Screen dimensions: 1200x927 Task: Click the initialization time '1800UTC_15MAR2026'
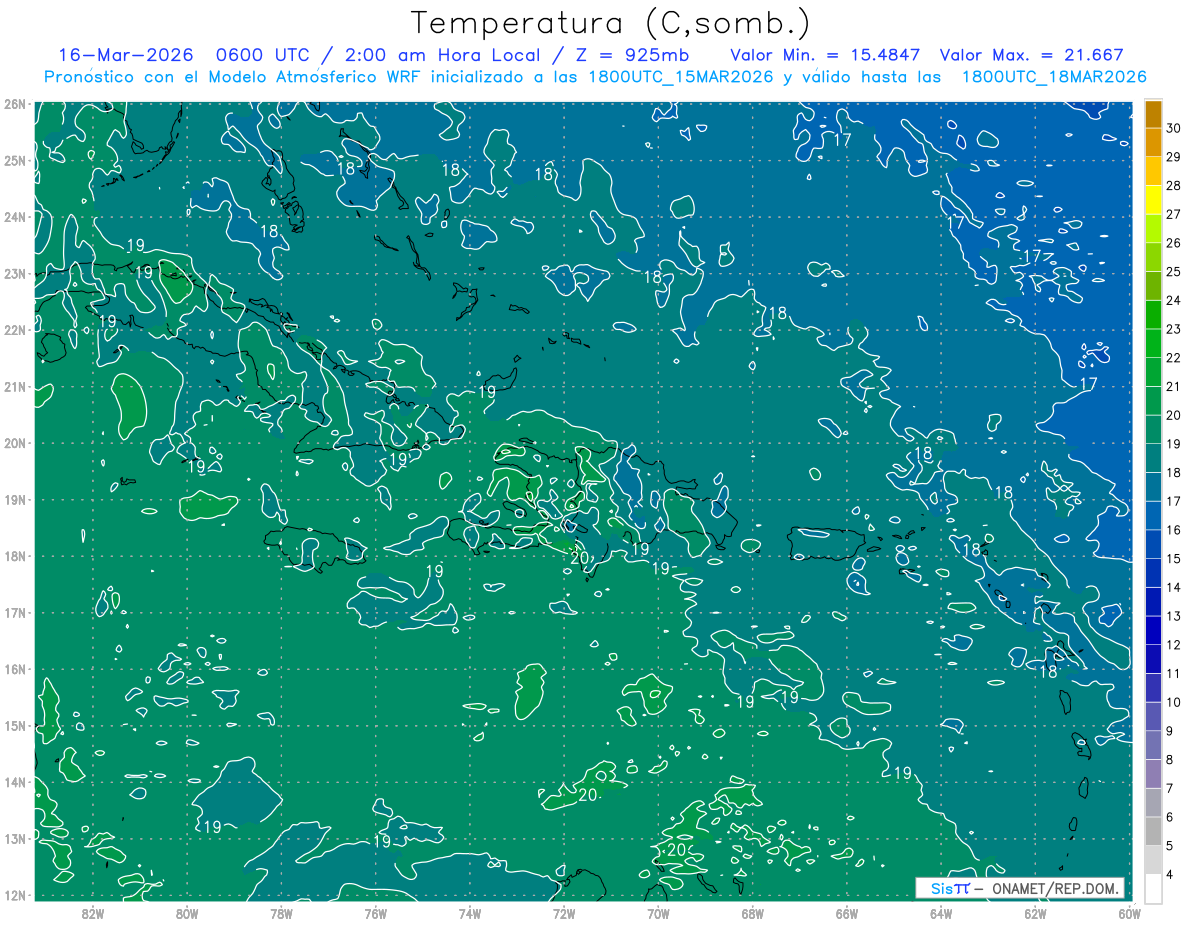(x=680, y=77)
